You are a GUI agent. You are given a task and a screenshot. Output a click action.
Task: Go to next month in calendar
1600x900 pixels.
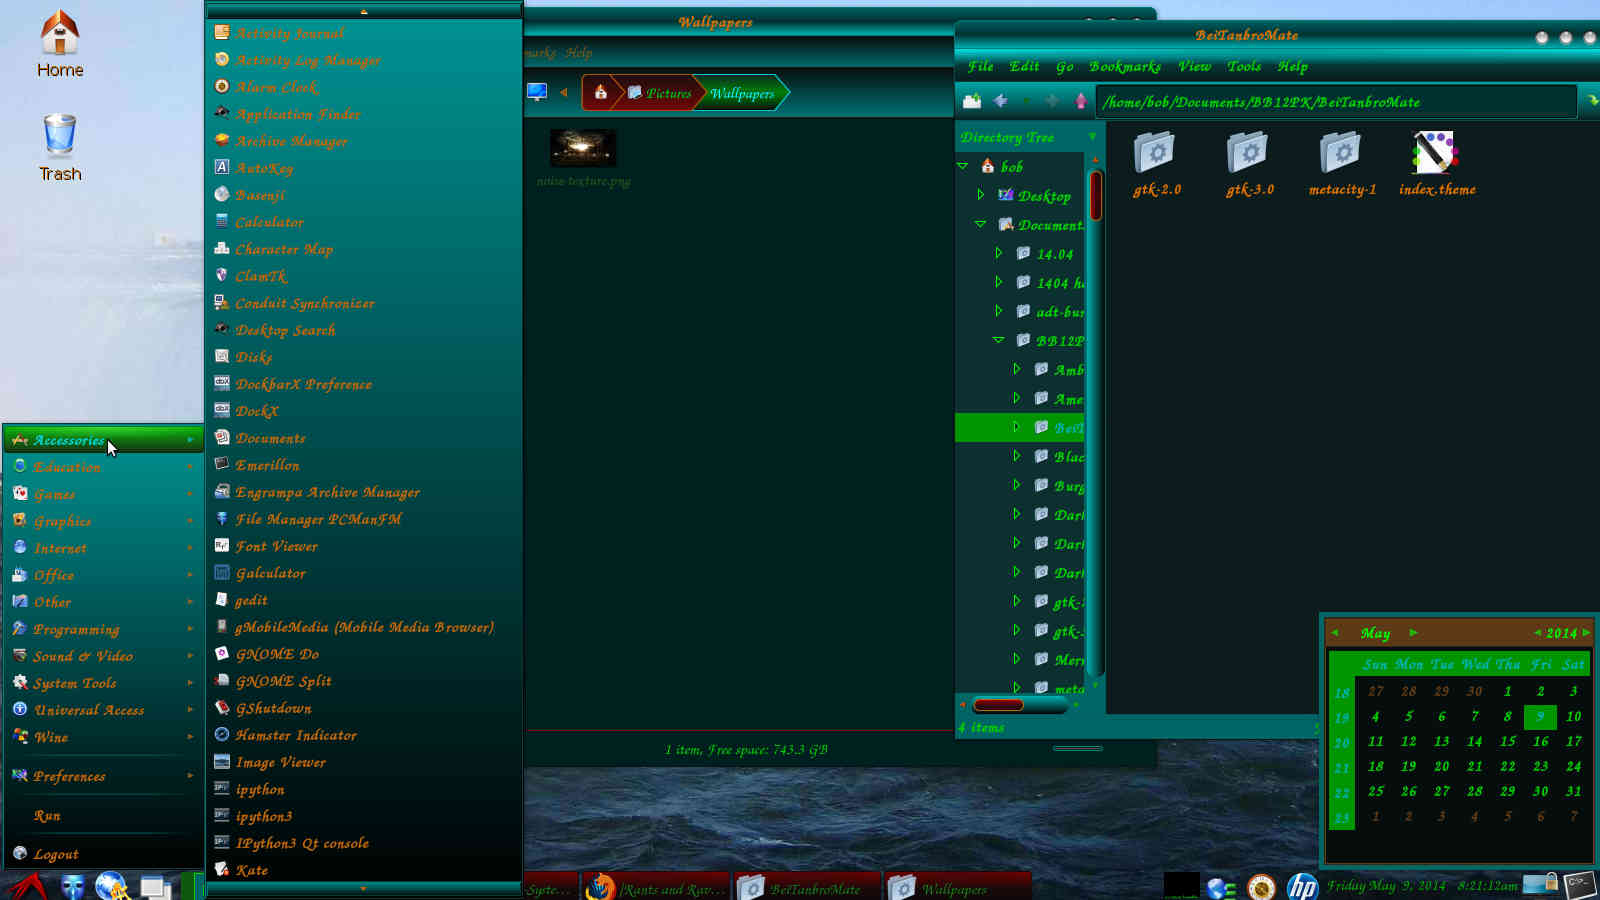tap(1413, 632)
